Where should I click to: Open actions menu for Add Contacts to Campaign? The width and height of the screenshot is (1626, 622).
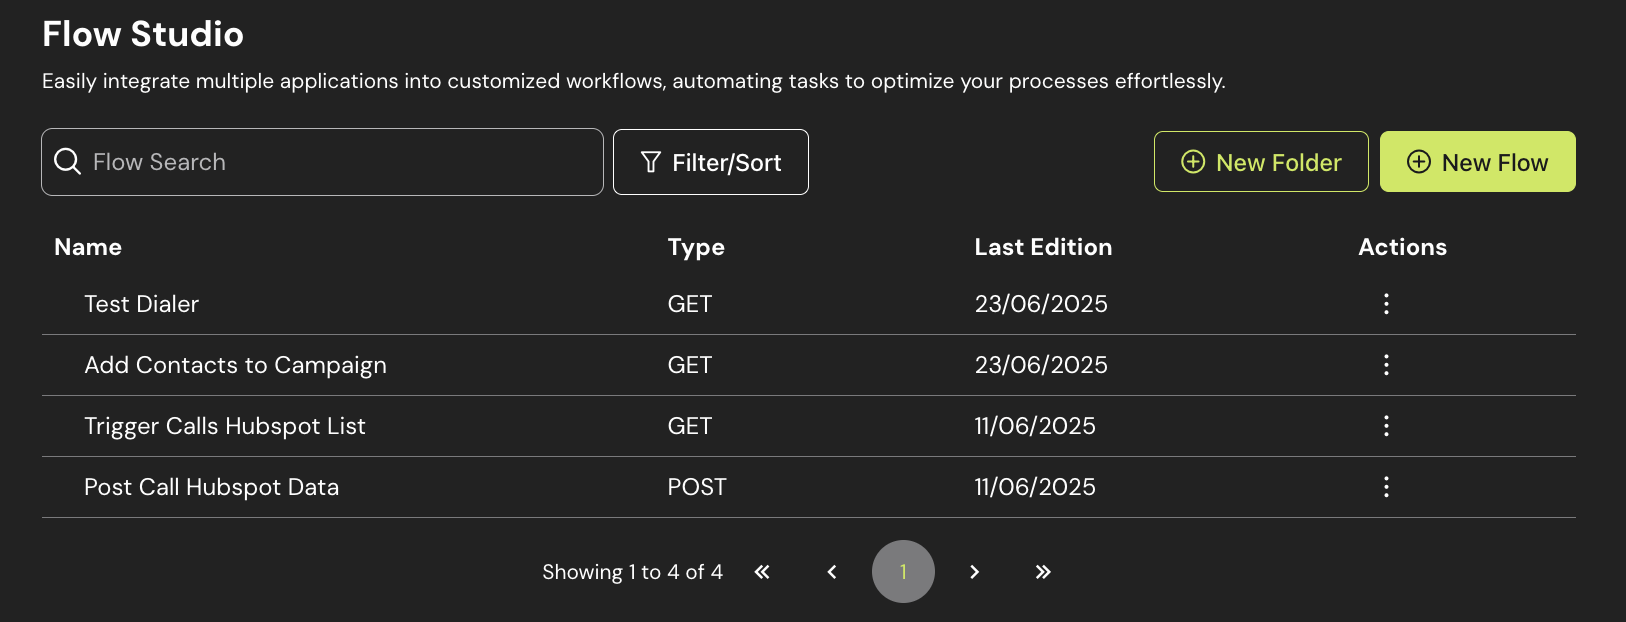tap(1386, 365)
